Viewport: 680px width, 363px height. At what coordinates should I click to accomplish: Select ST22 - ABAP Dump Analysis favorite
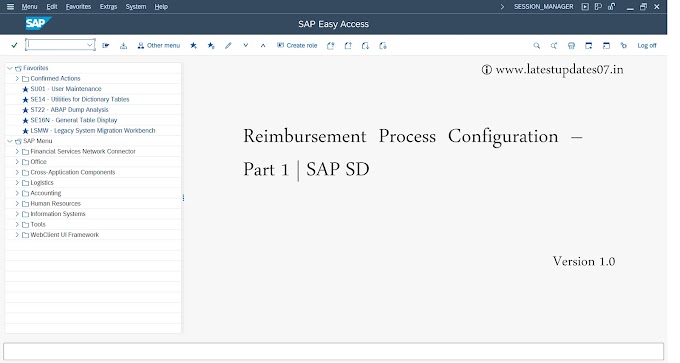click(x=69, y=110)
